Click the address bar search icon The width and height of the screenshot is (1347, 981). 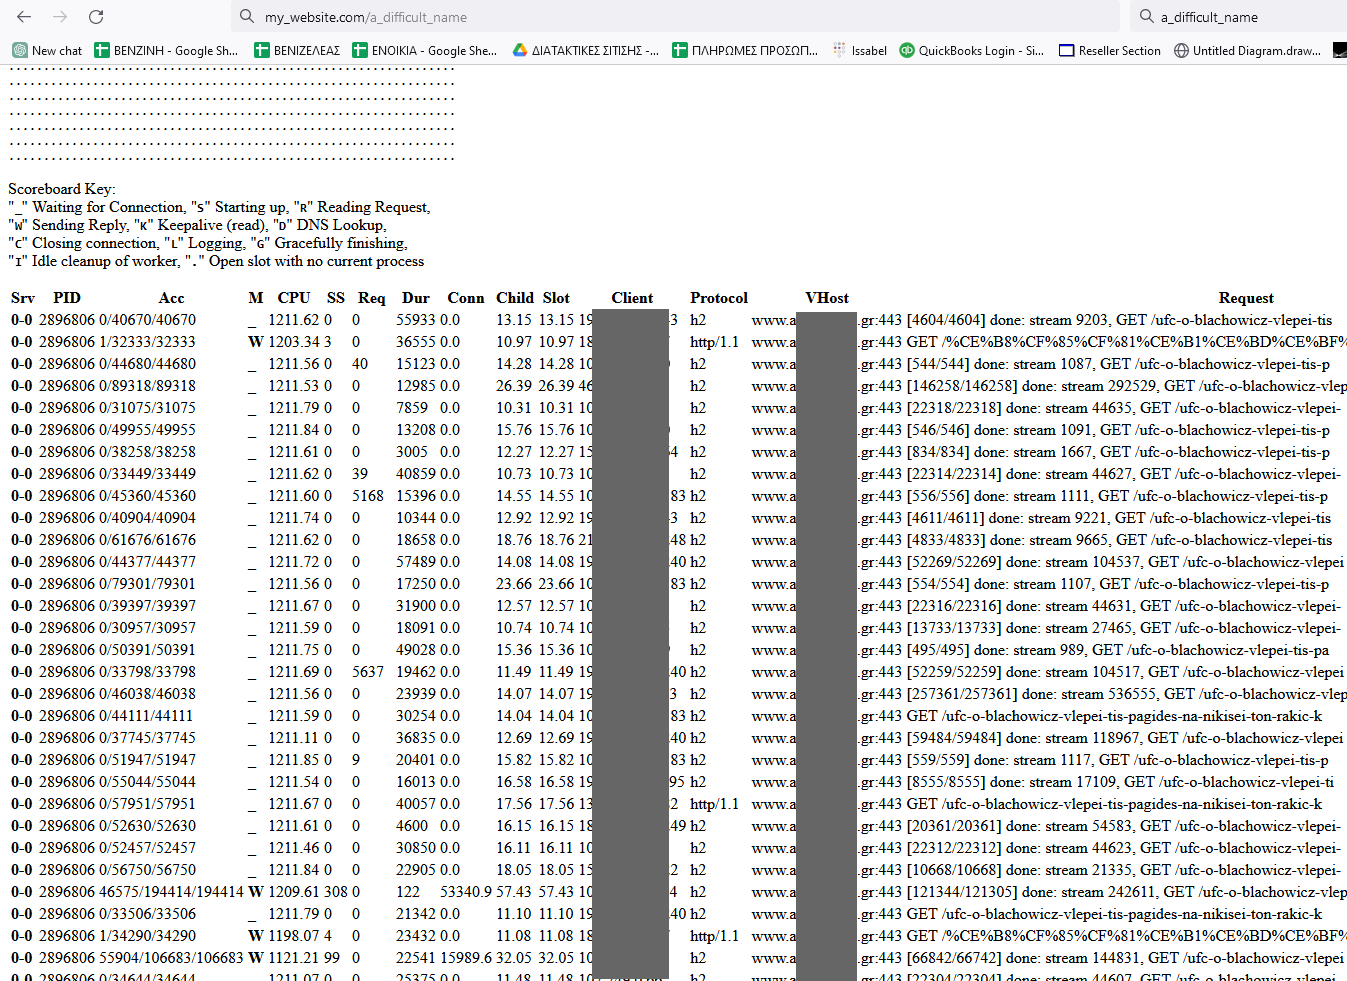coord(246,17)
